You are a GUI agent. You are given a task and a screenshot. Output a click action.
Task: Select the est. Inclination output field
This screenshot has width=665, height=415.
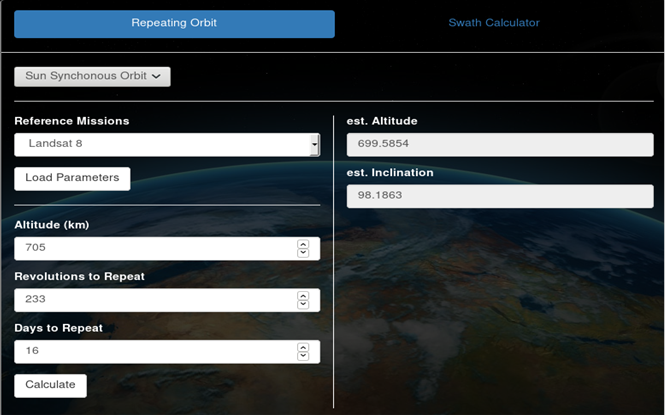pyautogui.click(x=500, y=196)
